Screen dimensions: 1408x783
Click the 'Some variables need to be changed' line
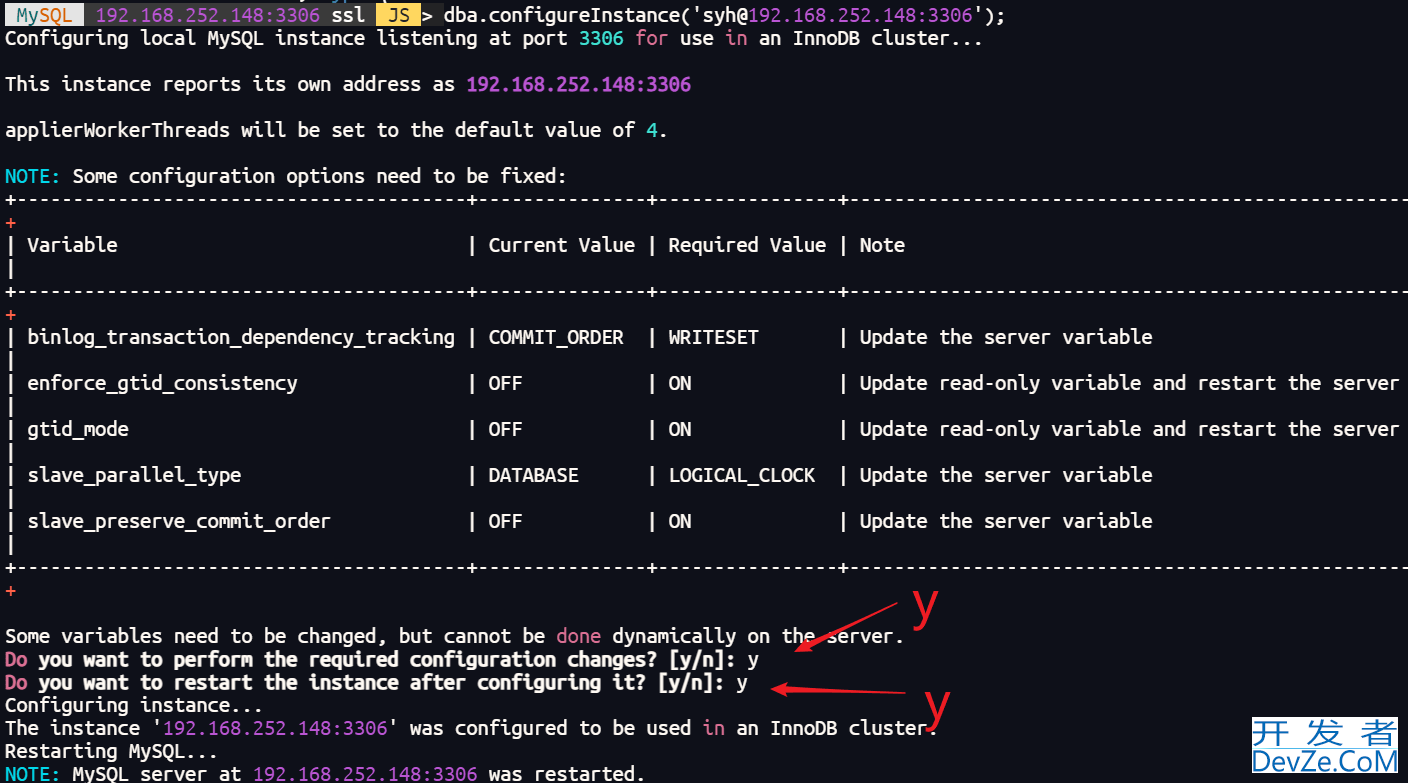click(x=455, y=636)
